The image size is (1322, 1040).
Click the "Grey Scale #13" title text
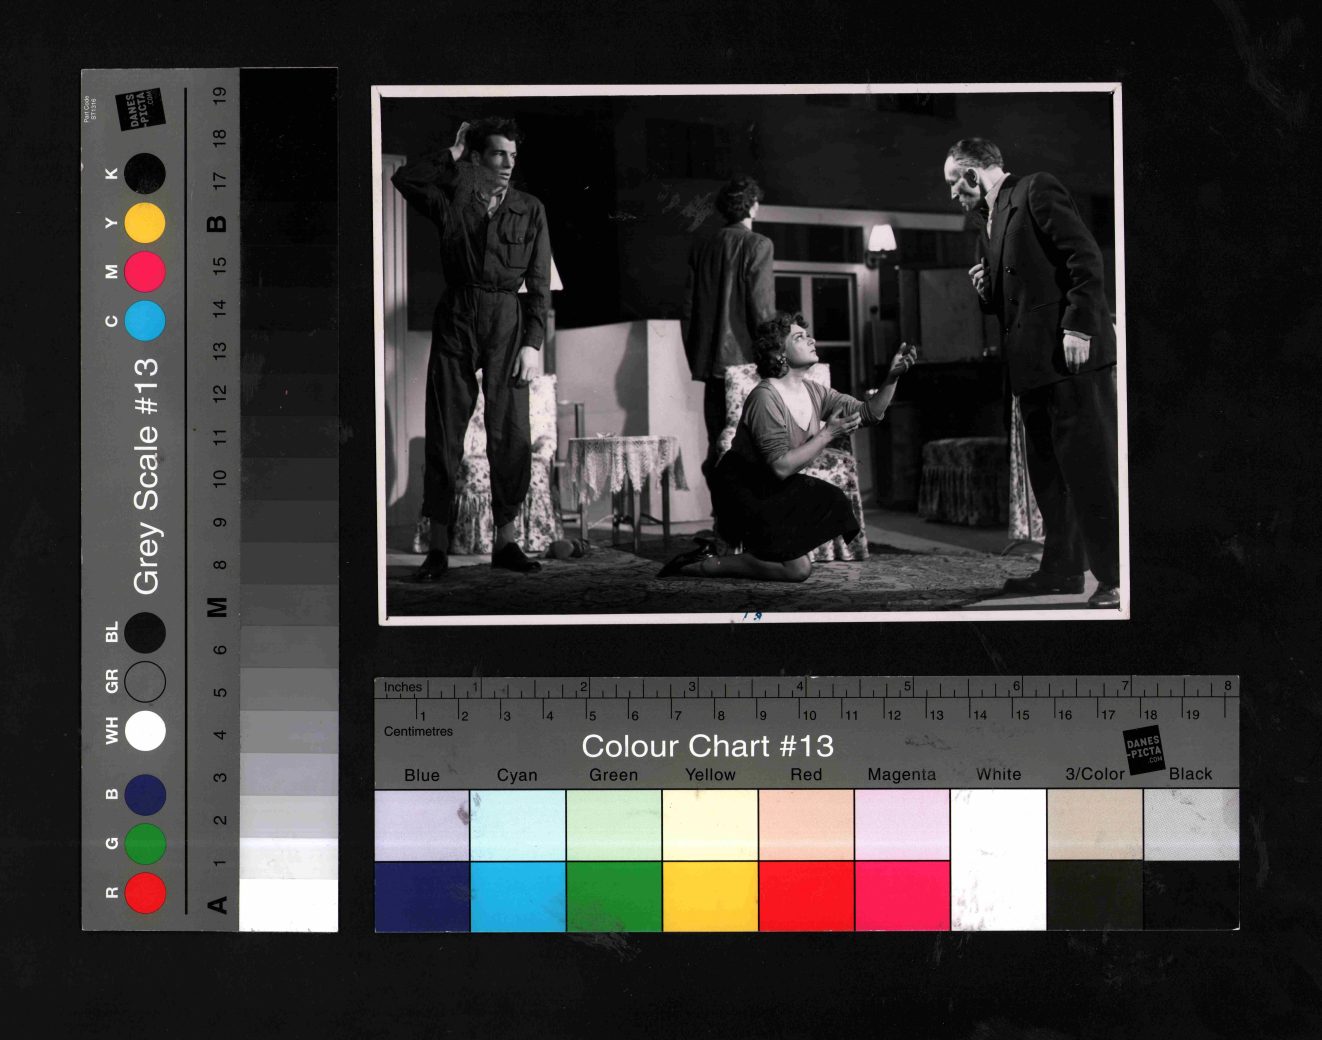[147, 475]
